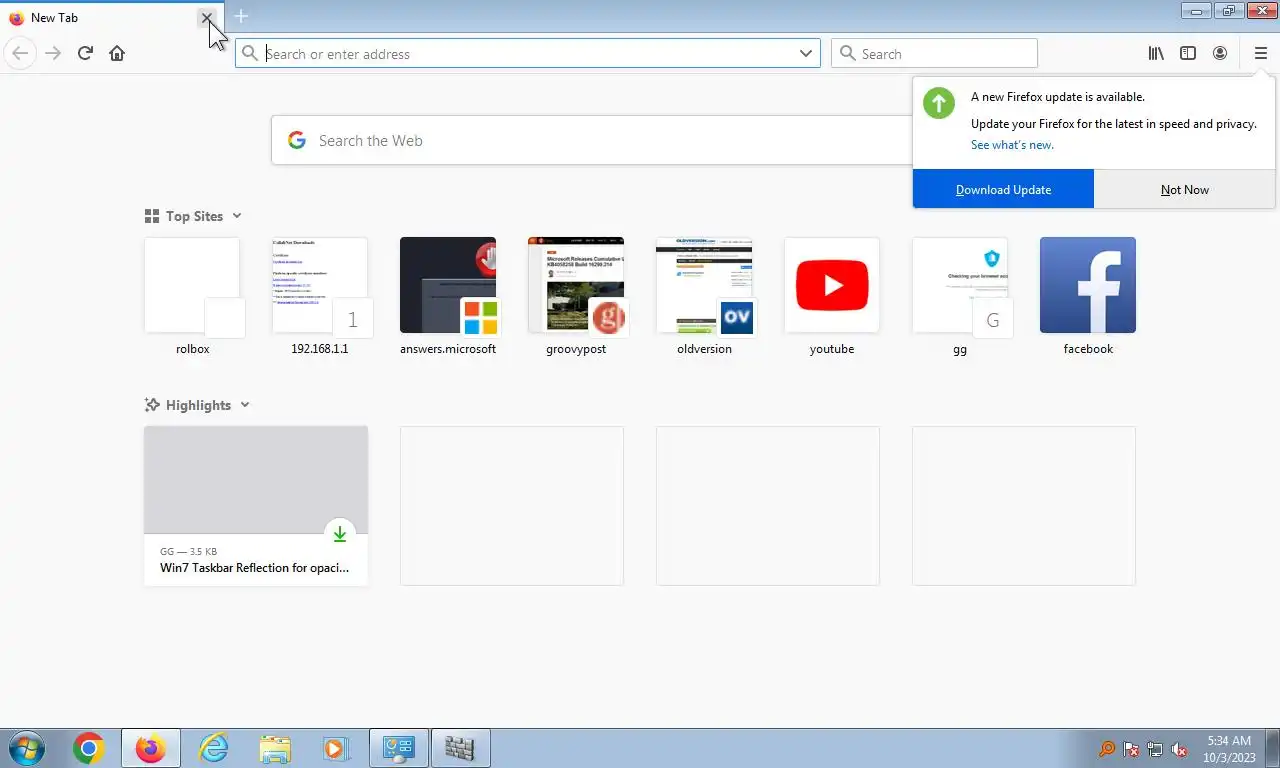Launch Internet Explorer from taskbar
The height and width of the screenshot is (768, 1280).
coord(213,748)
